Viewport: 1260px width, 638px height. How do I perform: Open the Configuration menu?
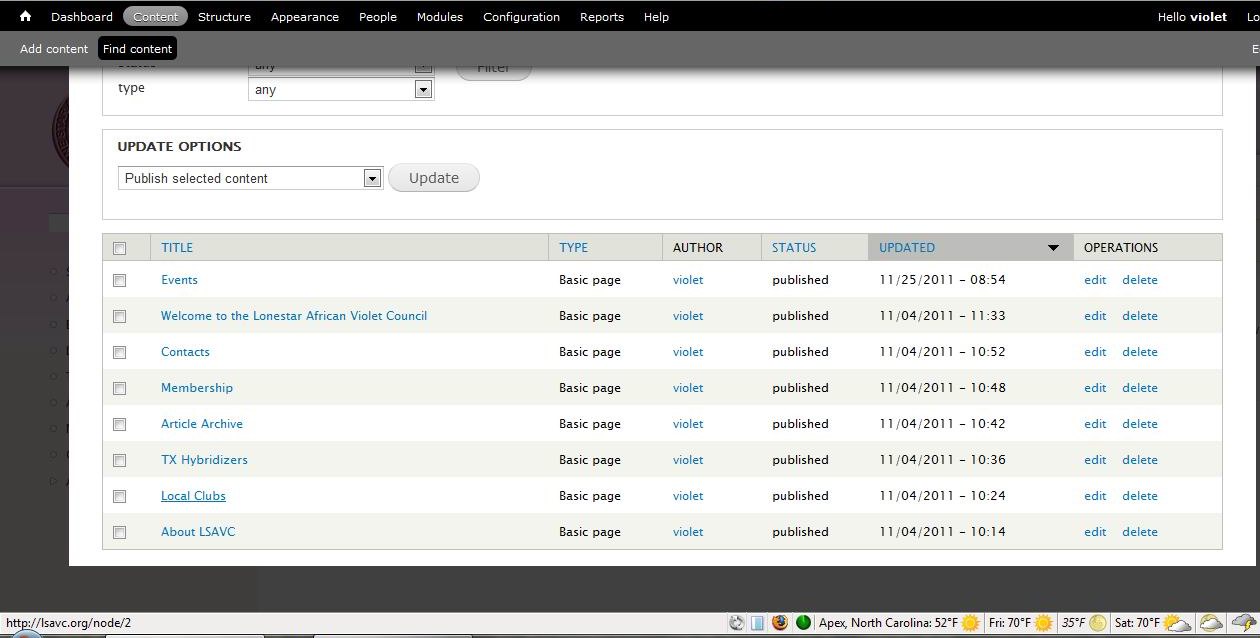click(x=521, y=16)
